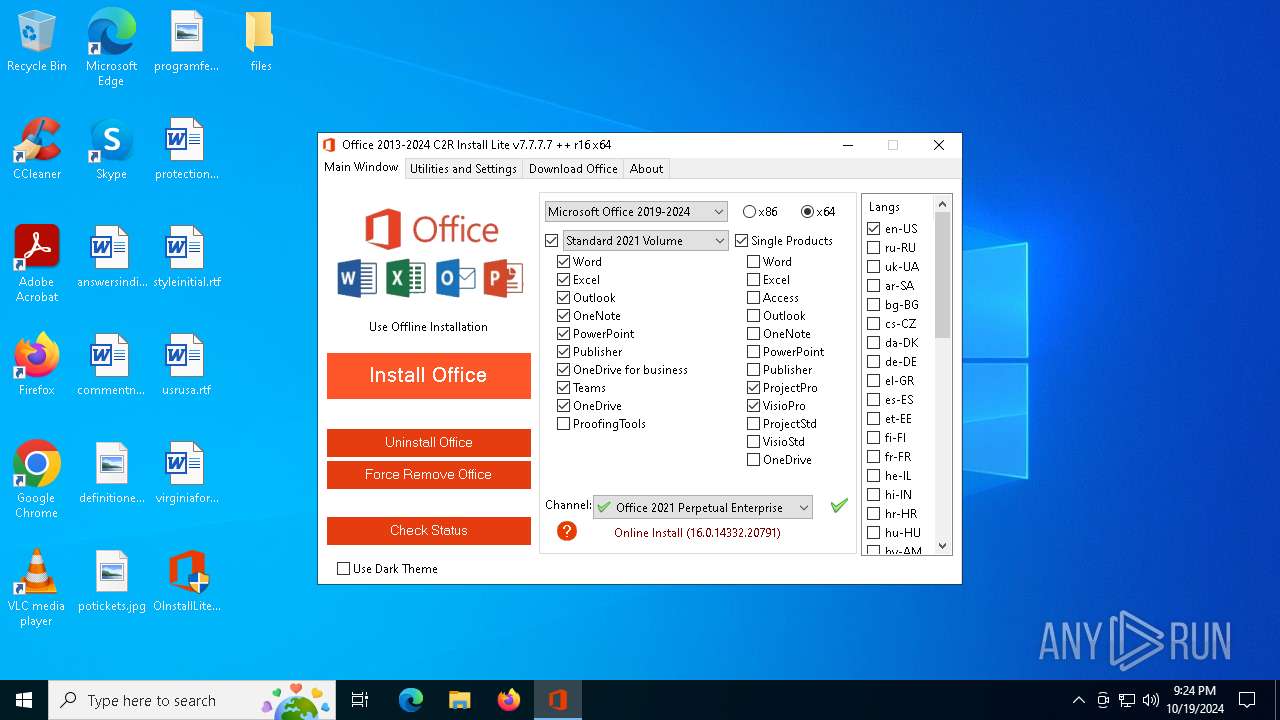Viewport: 1280px width, 720px height.
Task: Uncheck VisioPro single product
Action: tap(754, 406)
